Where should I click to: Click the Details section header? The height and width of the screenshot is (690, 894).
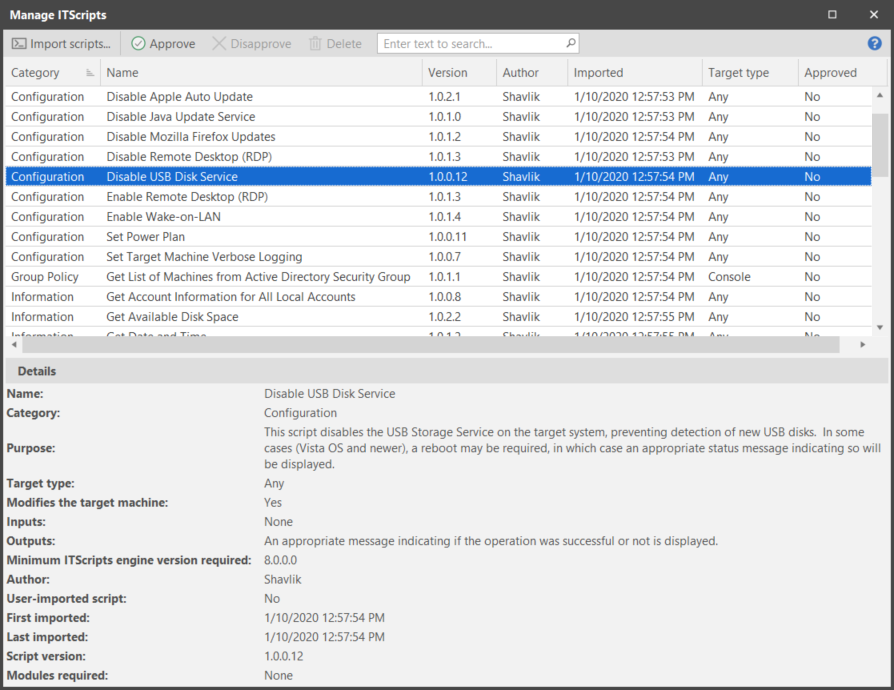click(446, 371)
